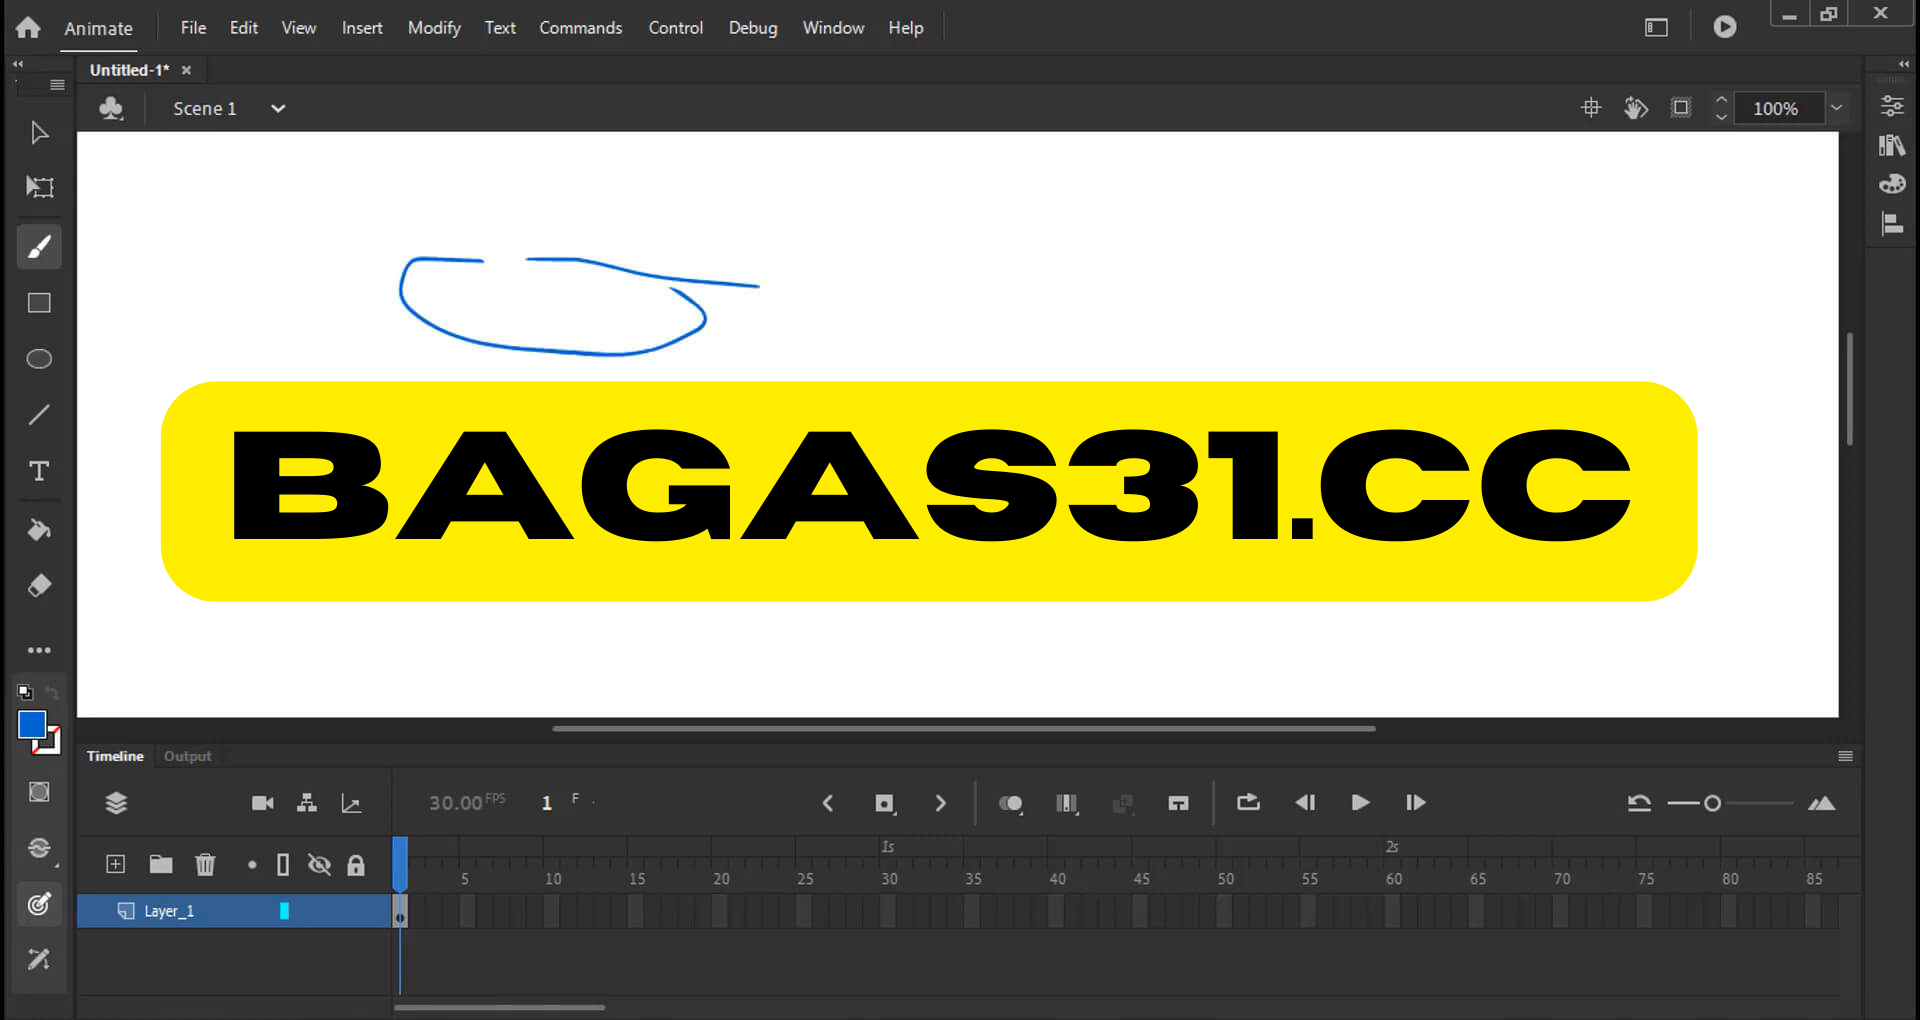Reset timeline zoom to default

point(1638,803)
